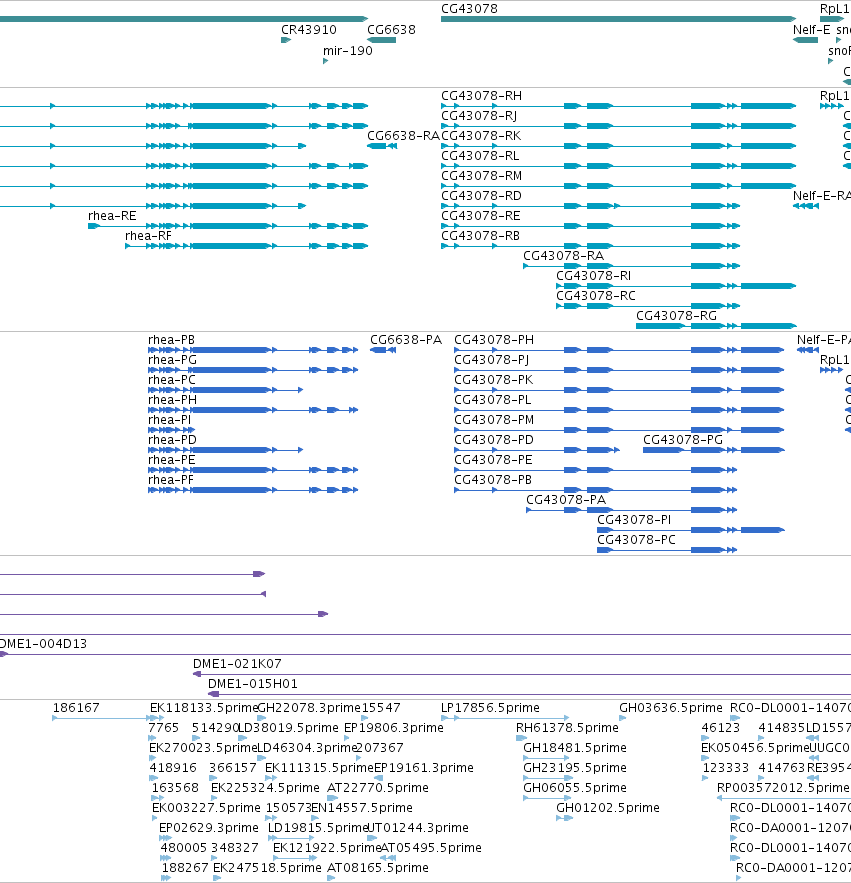Select the AT05495.5prime EST label
Viewport: 851px width, 883px height.
point(431,848)
